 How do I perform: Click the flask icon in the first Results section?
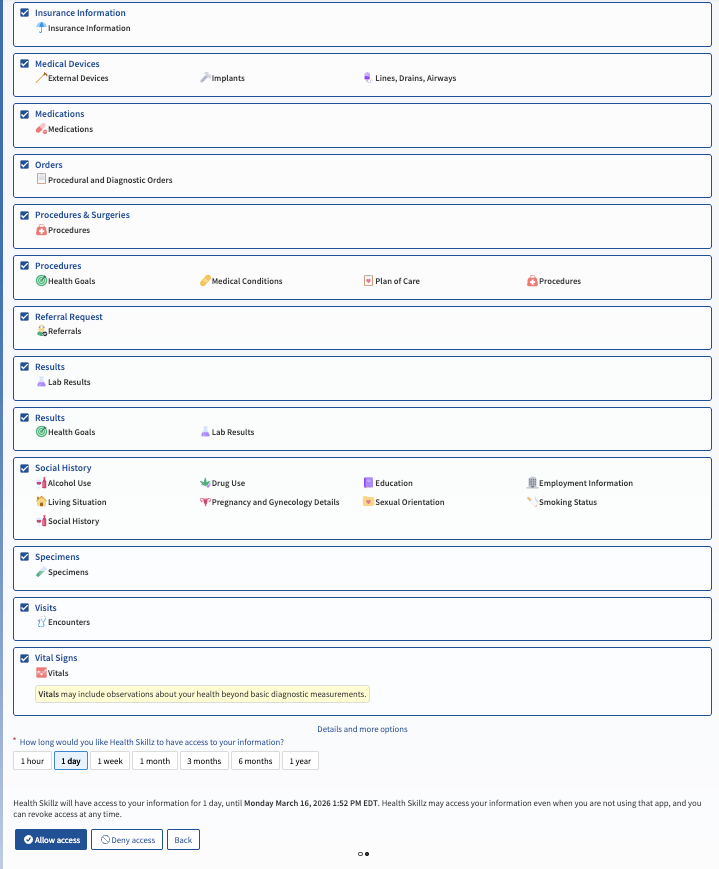(x=41, y=382)
